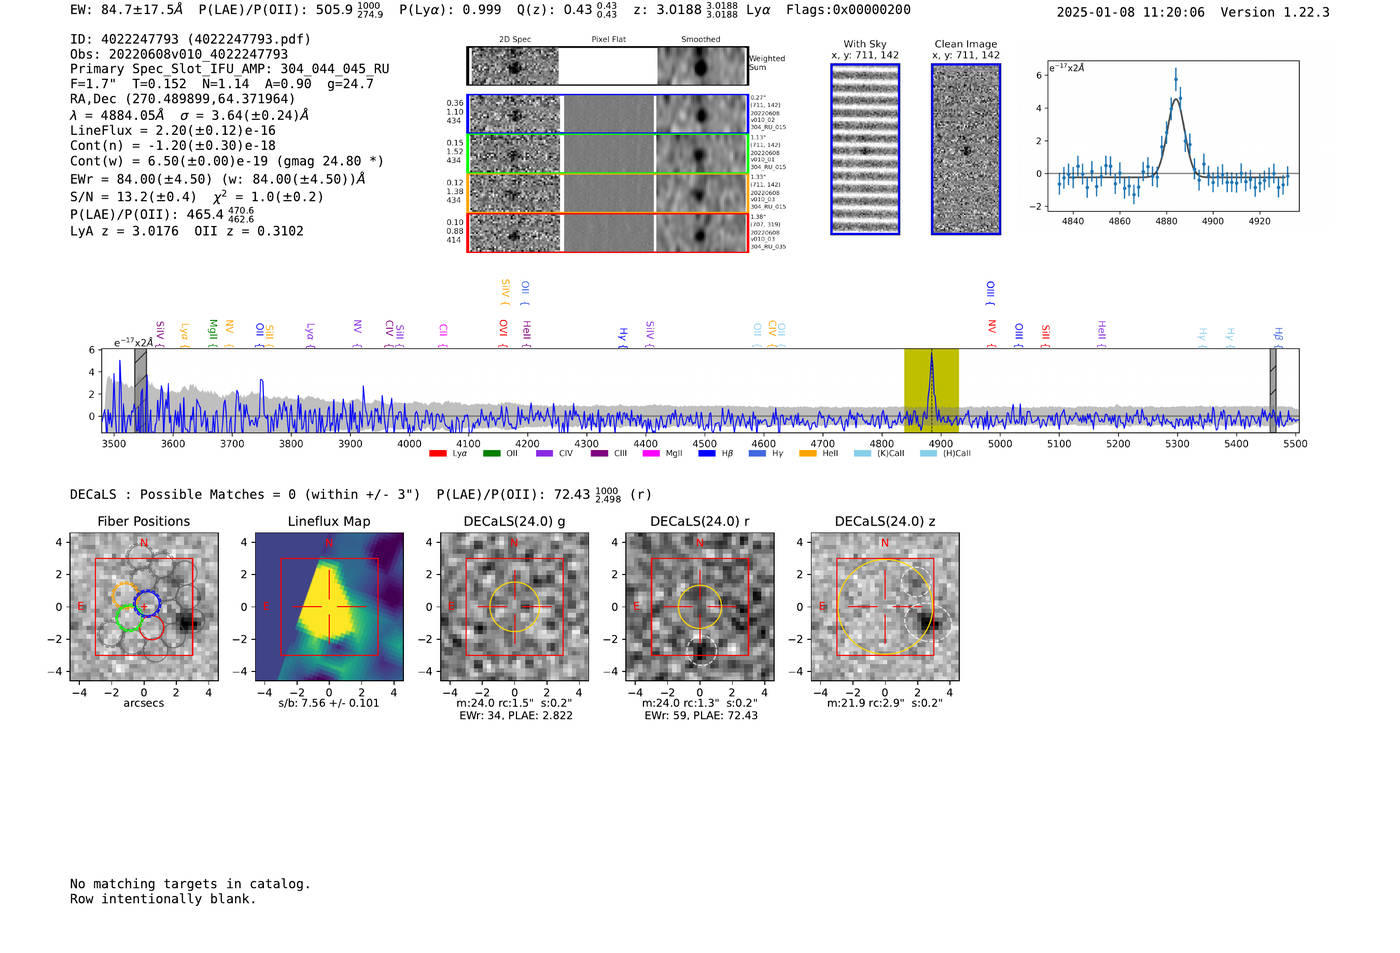Click the 2025-01-08 11:20:06 timestamp

point(1131,12)
